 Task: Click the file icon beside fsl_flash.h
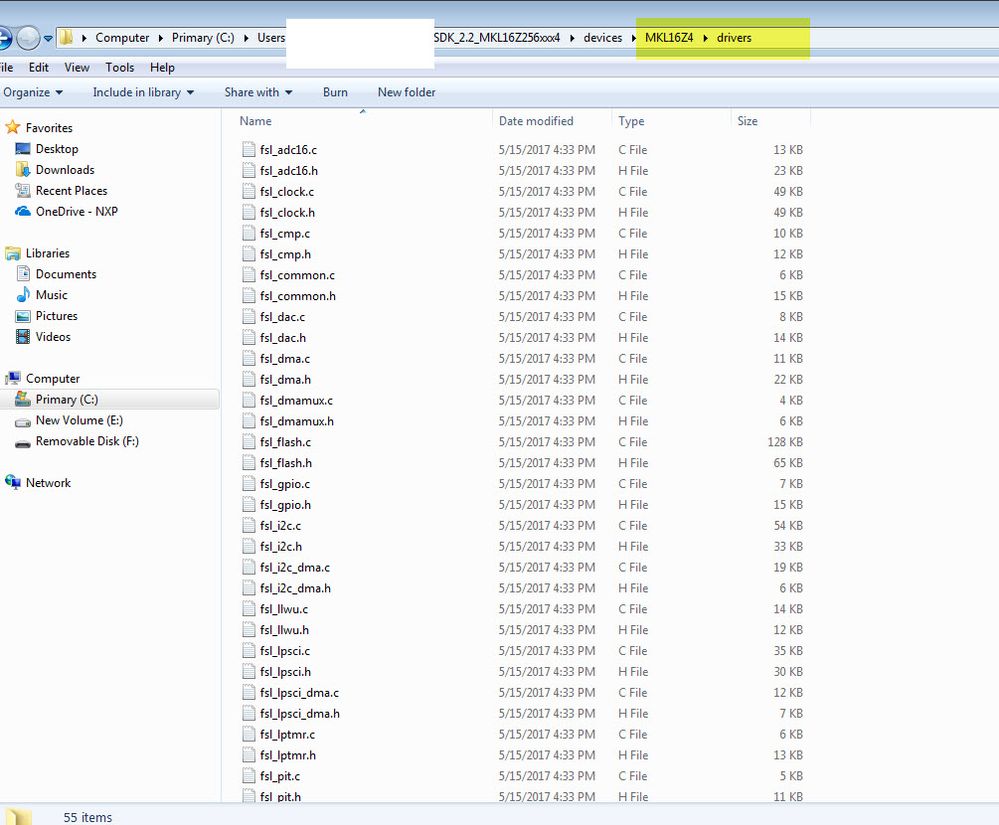pyautogui.click(x=249, y=463)
